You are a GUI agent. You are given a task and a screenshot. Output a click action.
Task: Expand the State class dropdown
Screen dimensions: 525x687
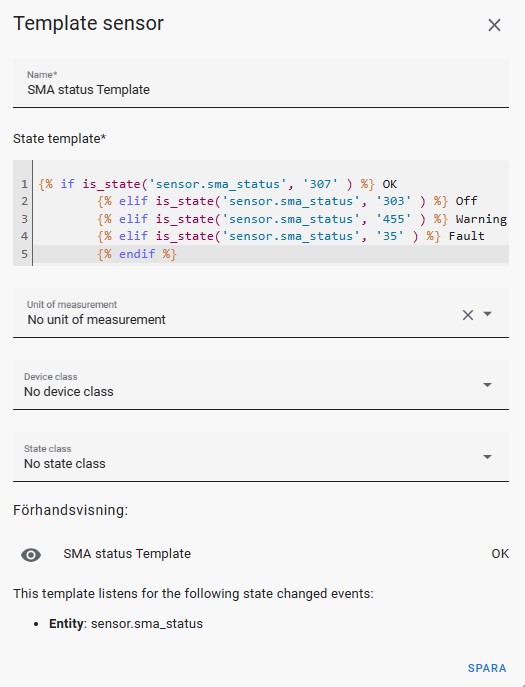tap(487, 457)
